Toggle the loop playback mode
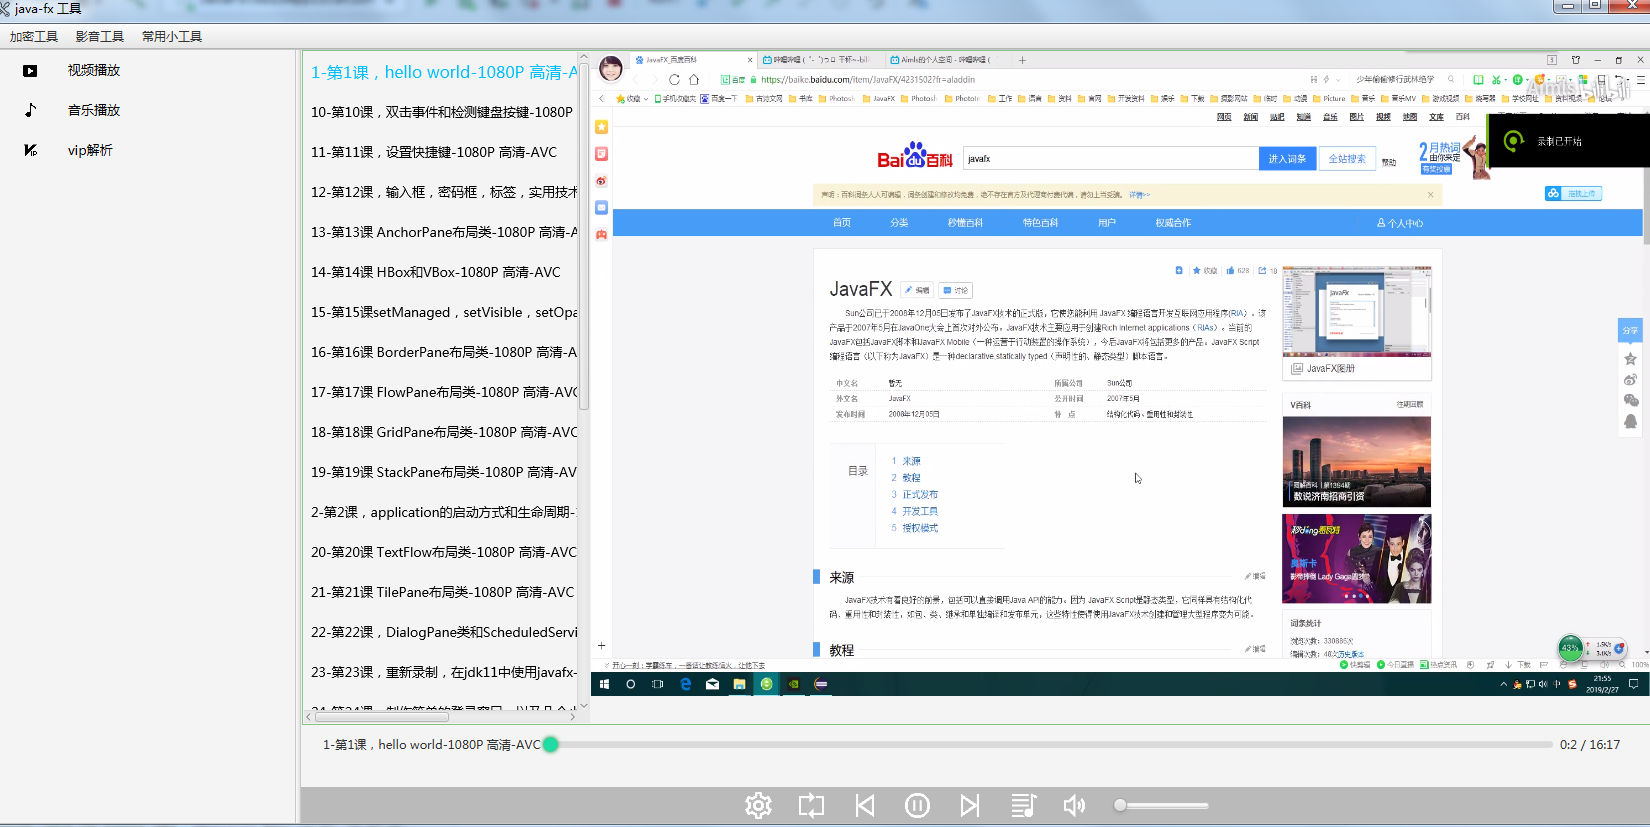The image size is (1650, 827). (x=811, y=805)
